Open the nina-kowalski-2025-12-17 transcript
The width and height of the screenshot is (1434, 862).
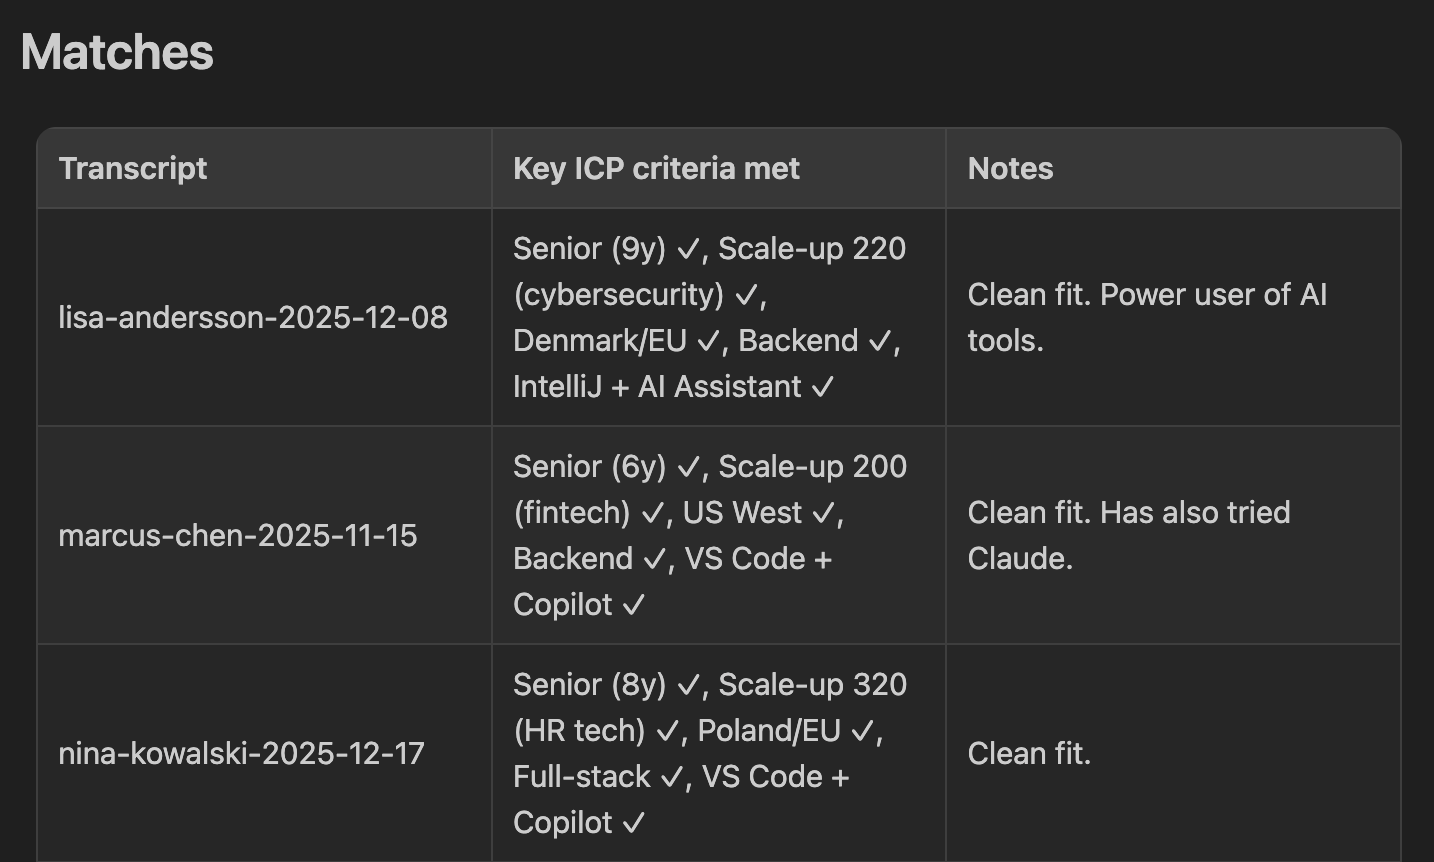[241, 753]
